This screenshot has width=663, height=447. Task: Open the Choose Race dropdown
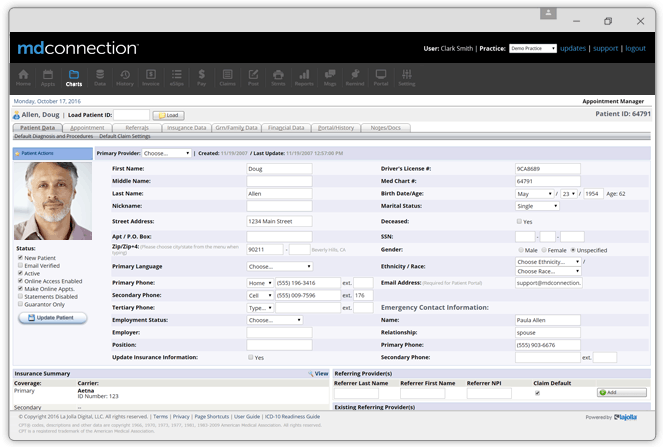tap(548, 271)
